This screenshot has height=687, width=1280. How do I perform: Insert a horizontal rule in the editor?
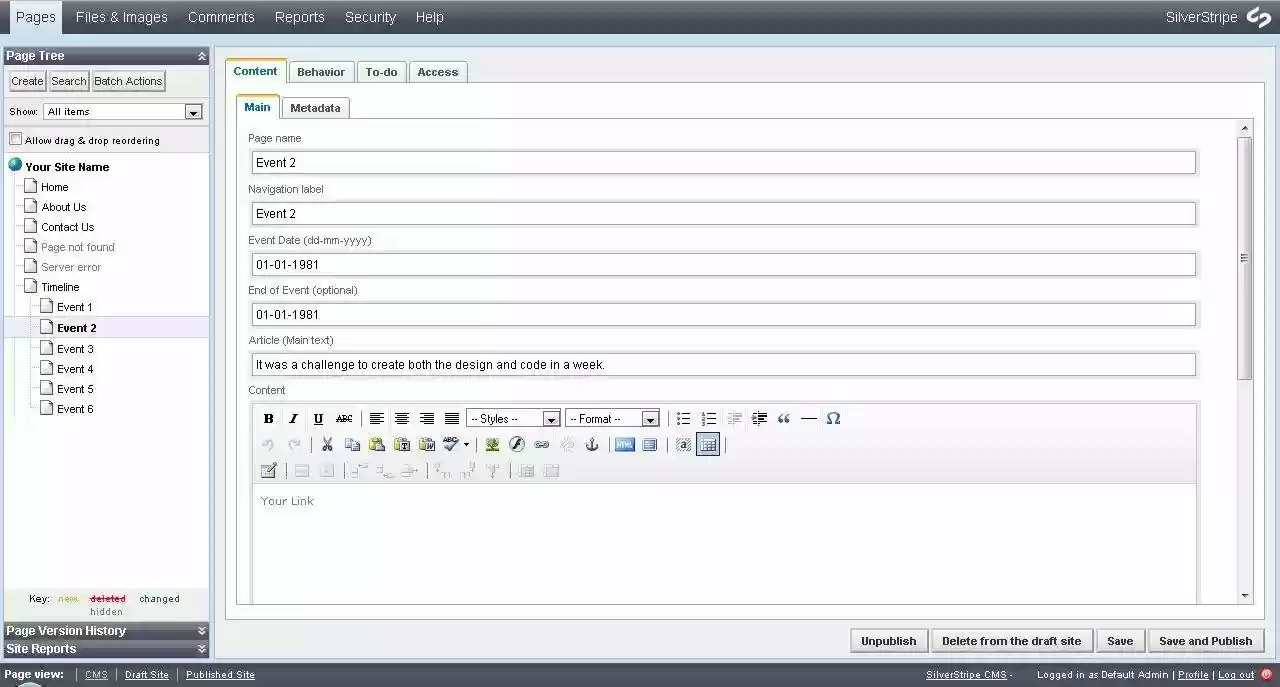[x=809, y=418]
